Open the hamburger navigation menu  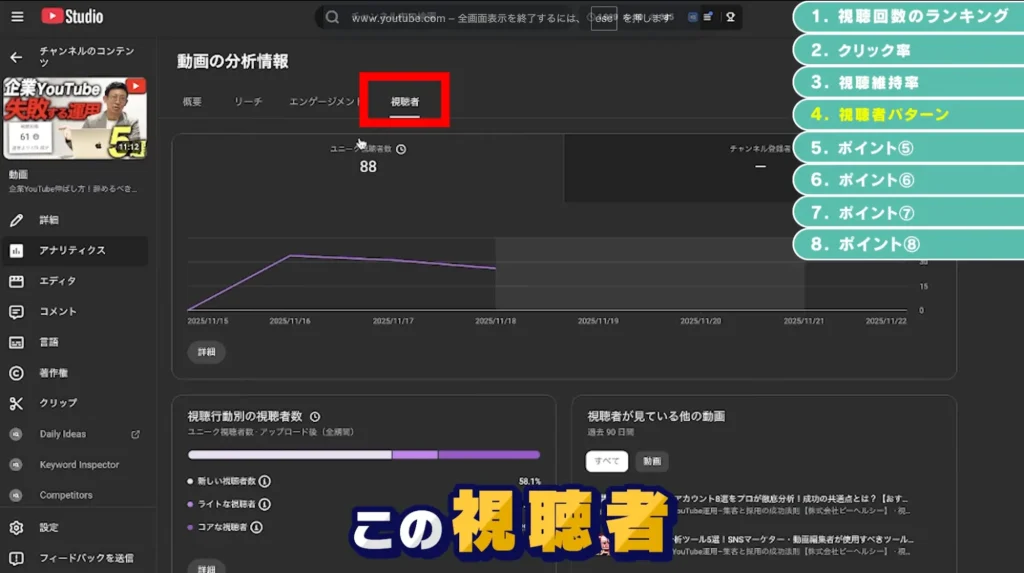pyautogui.click(x=17, y=17)
